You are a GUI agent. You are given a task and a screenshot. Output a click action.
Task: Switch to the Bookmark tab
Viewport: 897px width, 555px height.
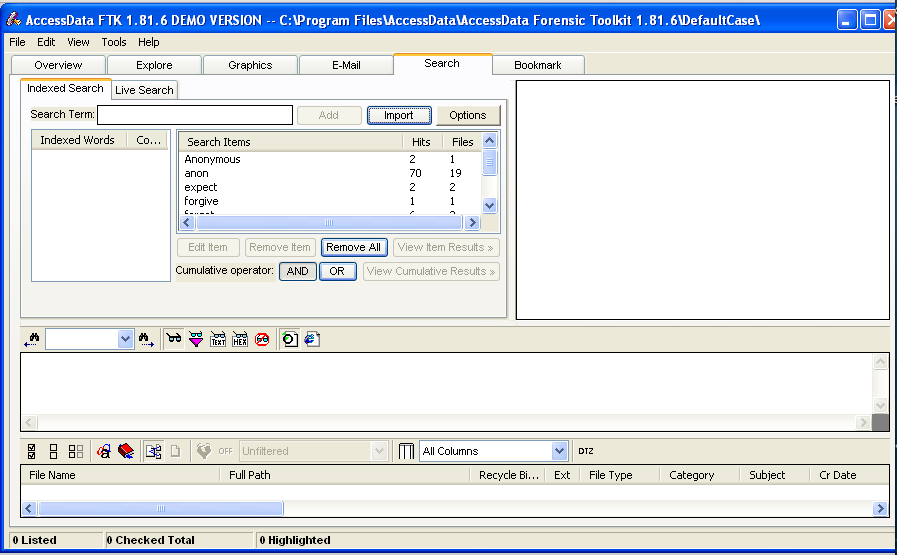(x=538, y=65)
